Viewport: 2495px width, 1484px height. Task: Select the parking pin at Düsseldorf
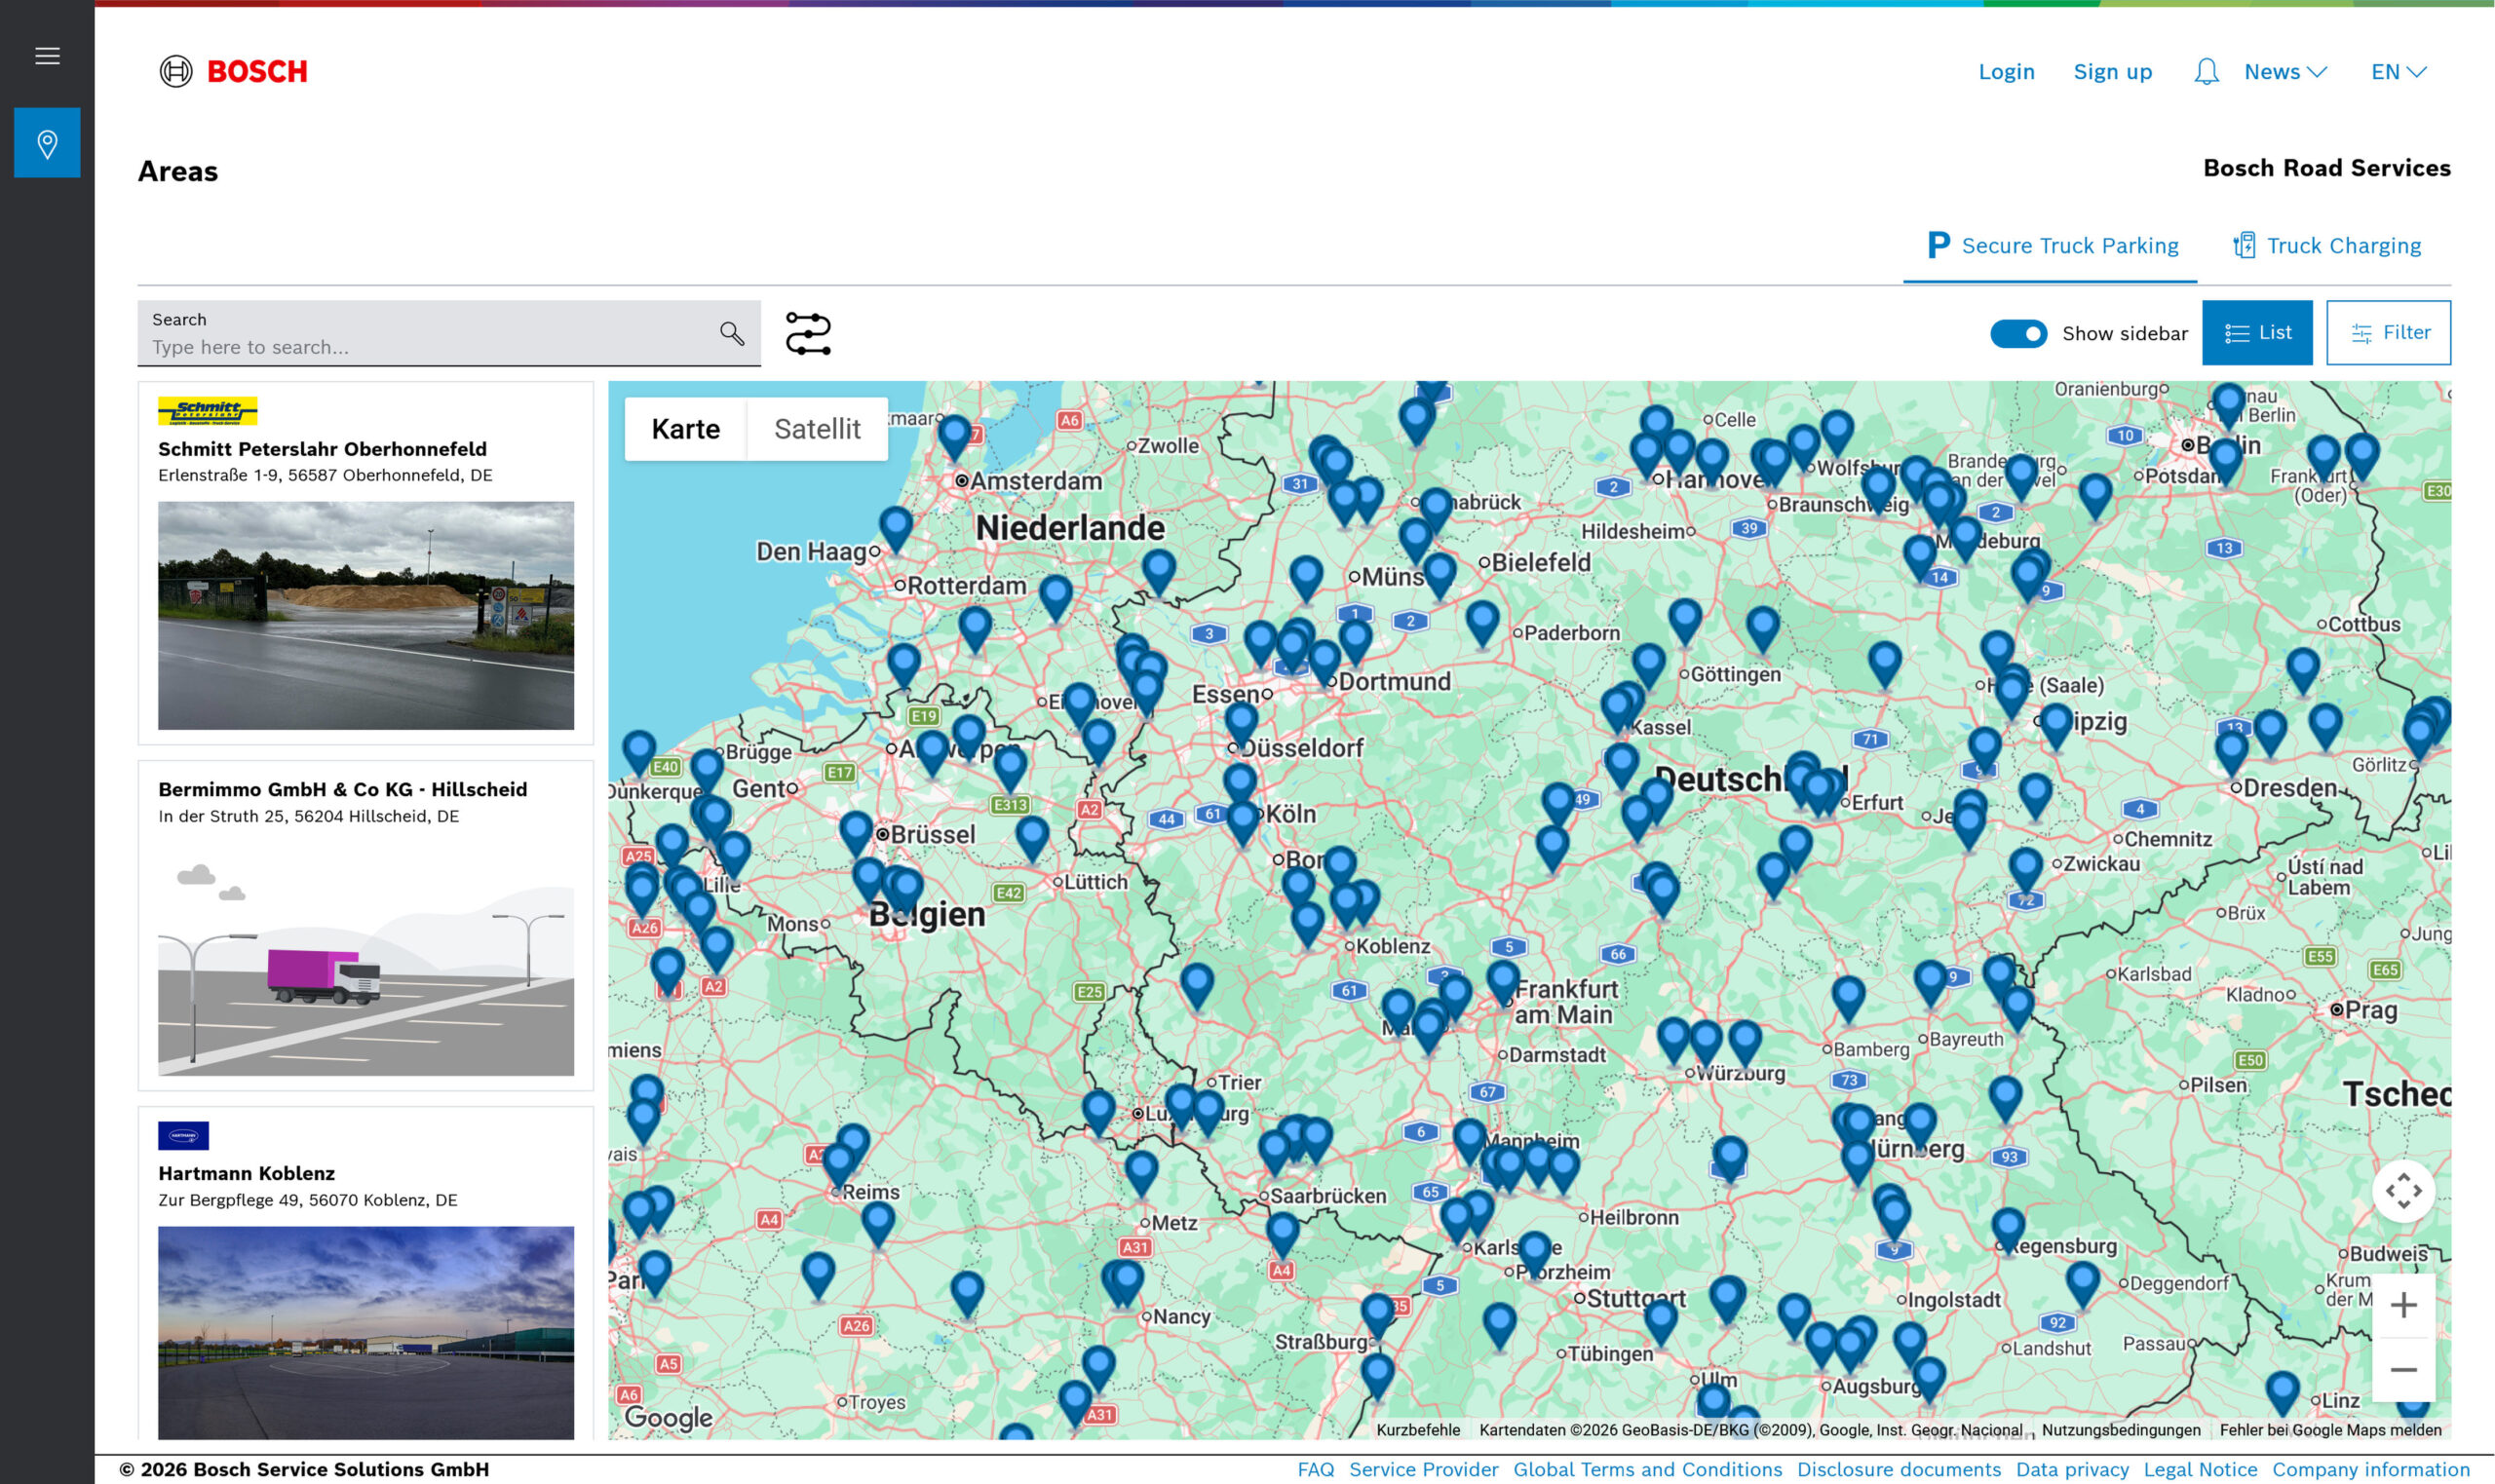tap(1241, 726)
